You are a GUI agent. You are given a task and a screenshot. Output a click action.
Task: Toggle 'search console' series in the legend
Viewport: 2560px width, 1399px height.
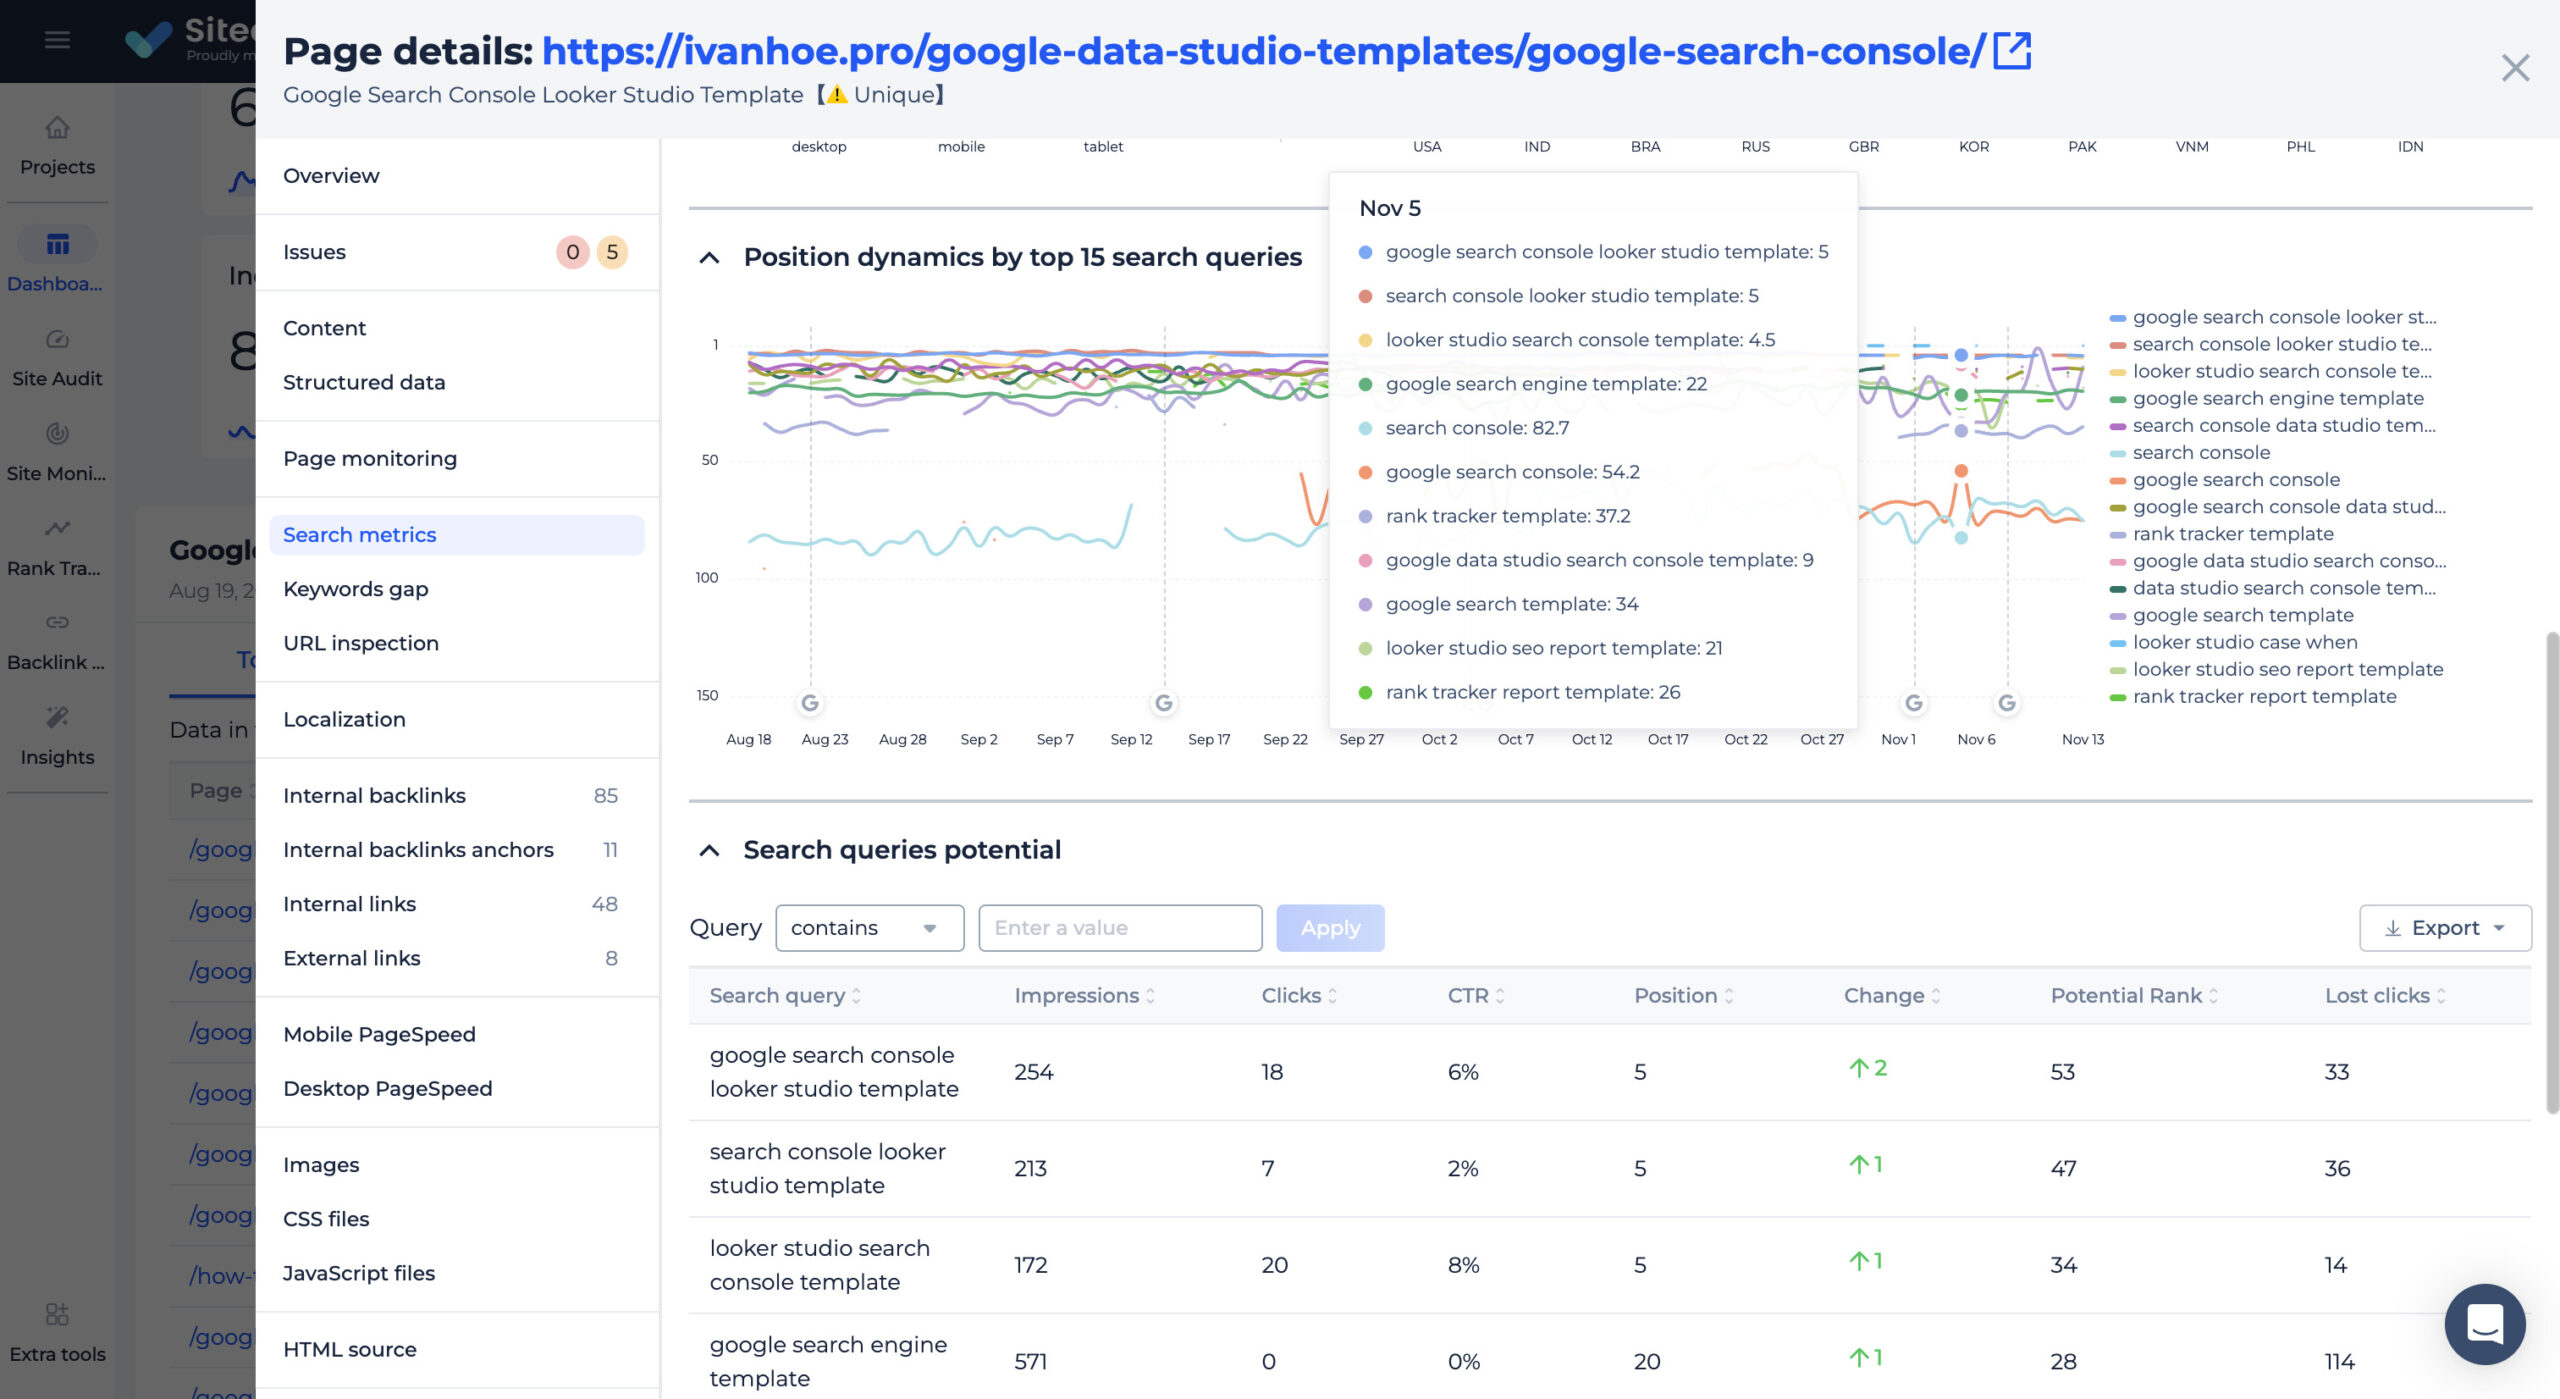2200,453
